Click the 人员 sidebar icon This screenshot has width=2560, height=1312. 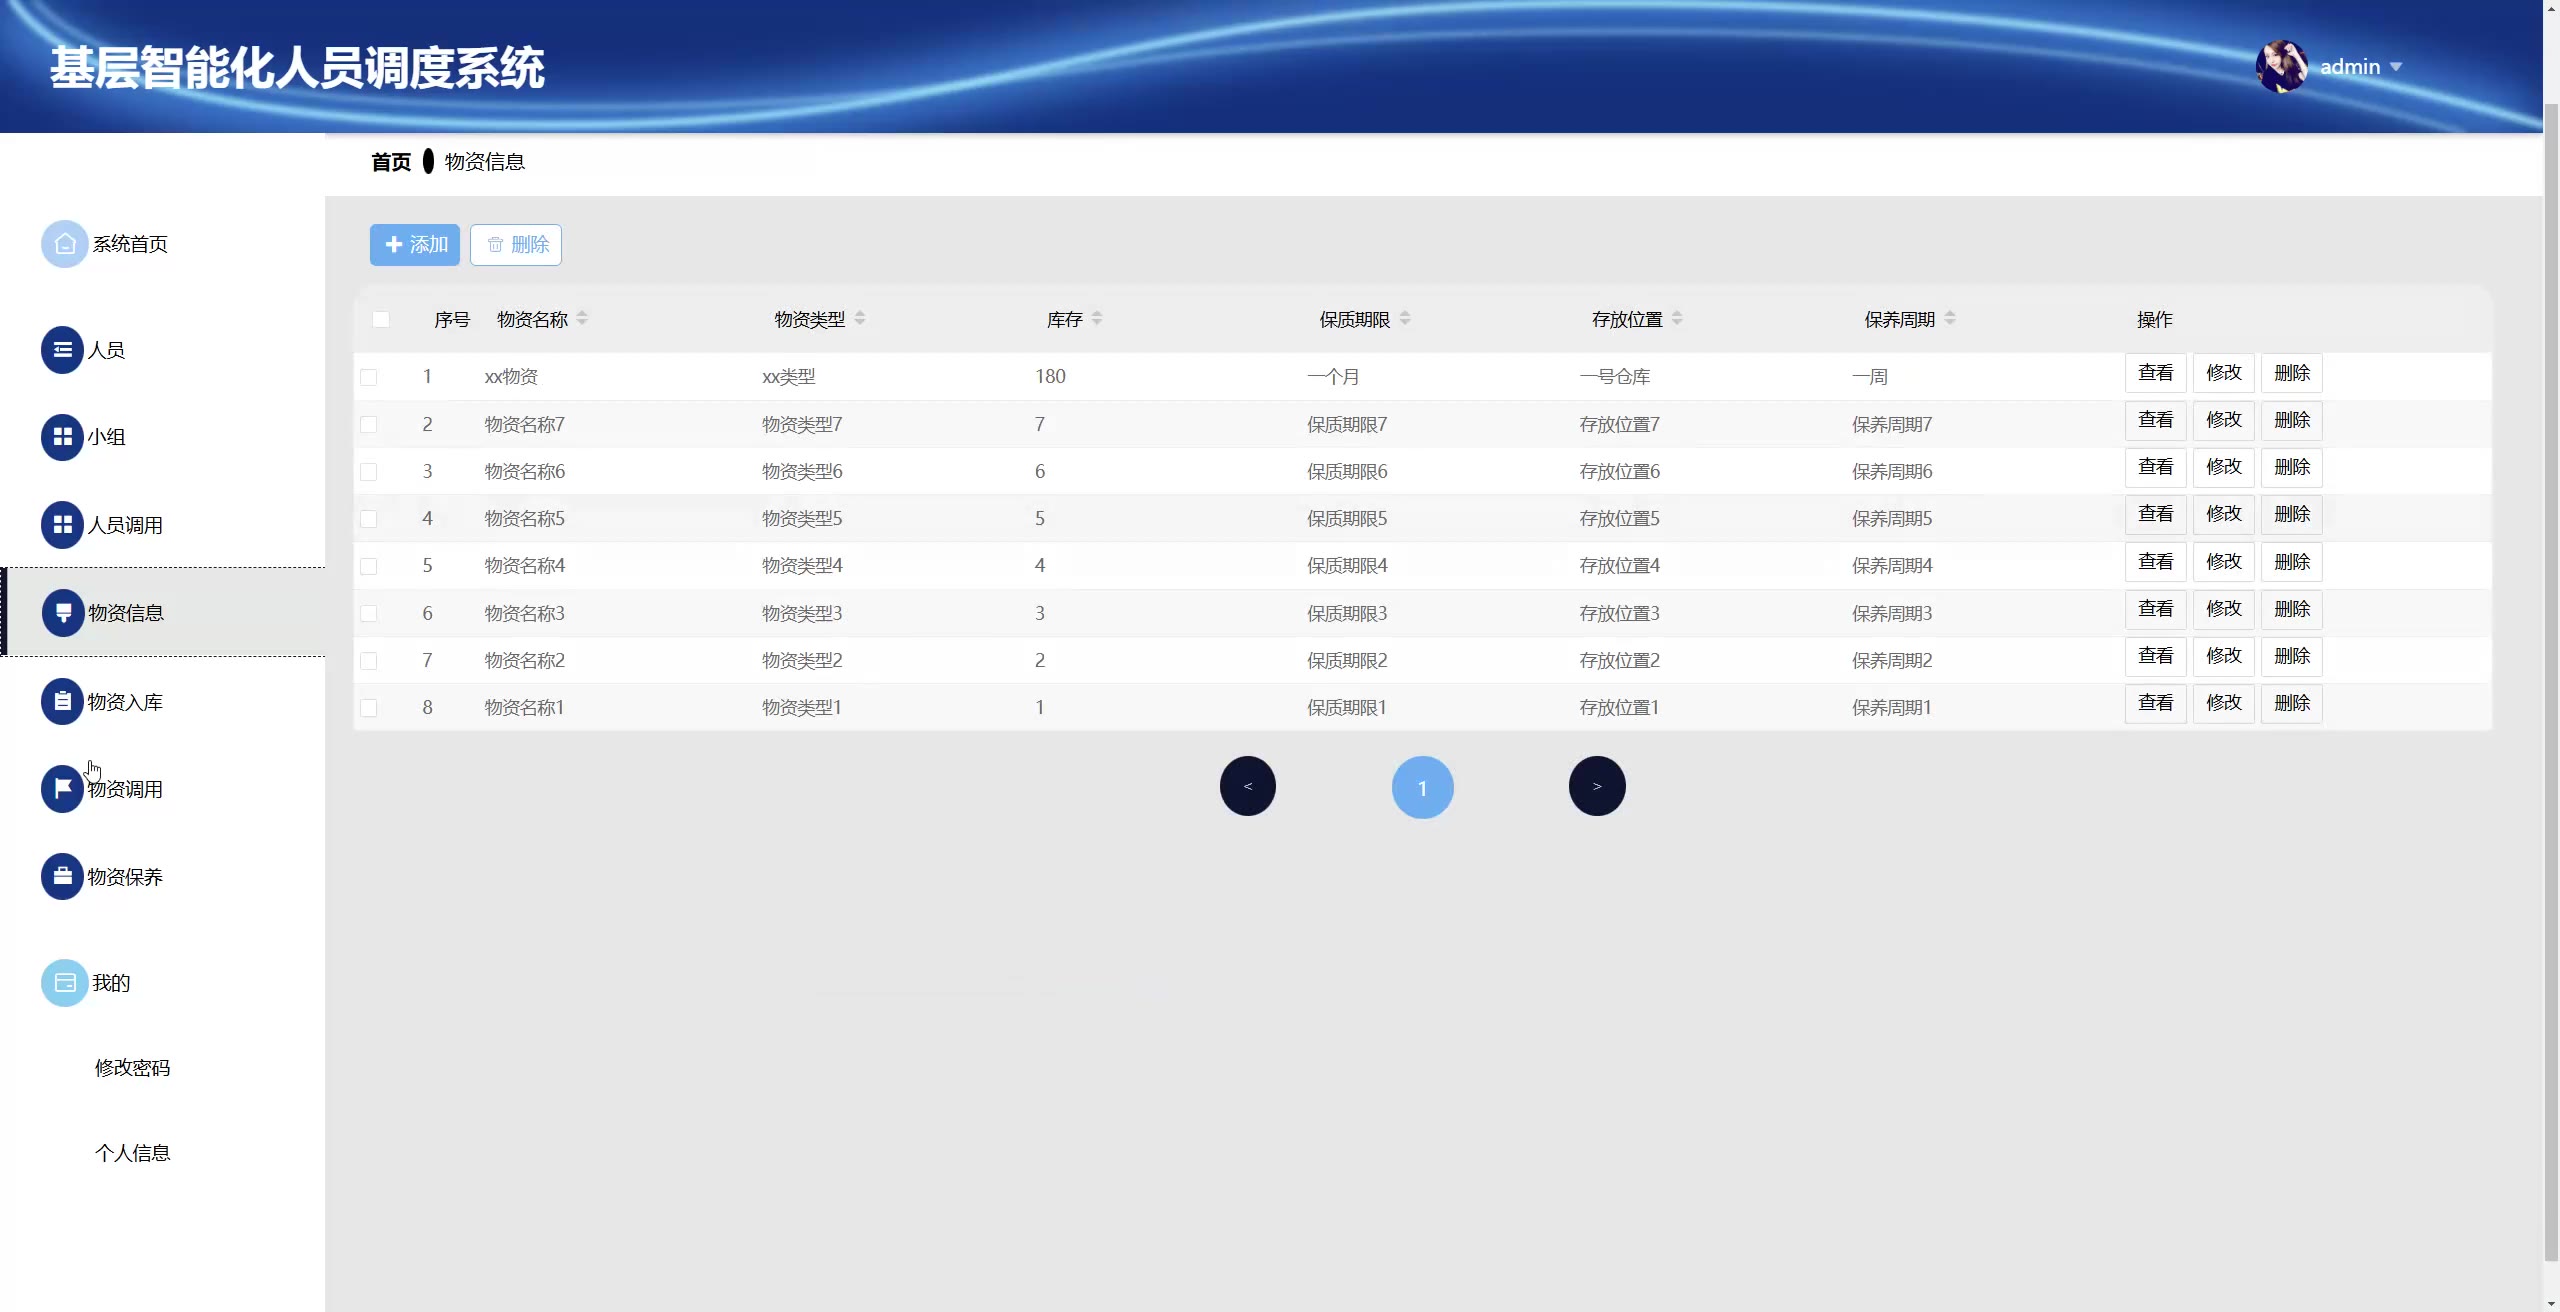tap(62, 350)
